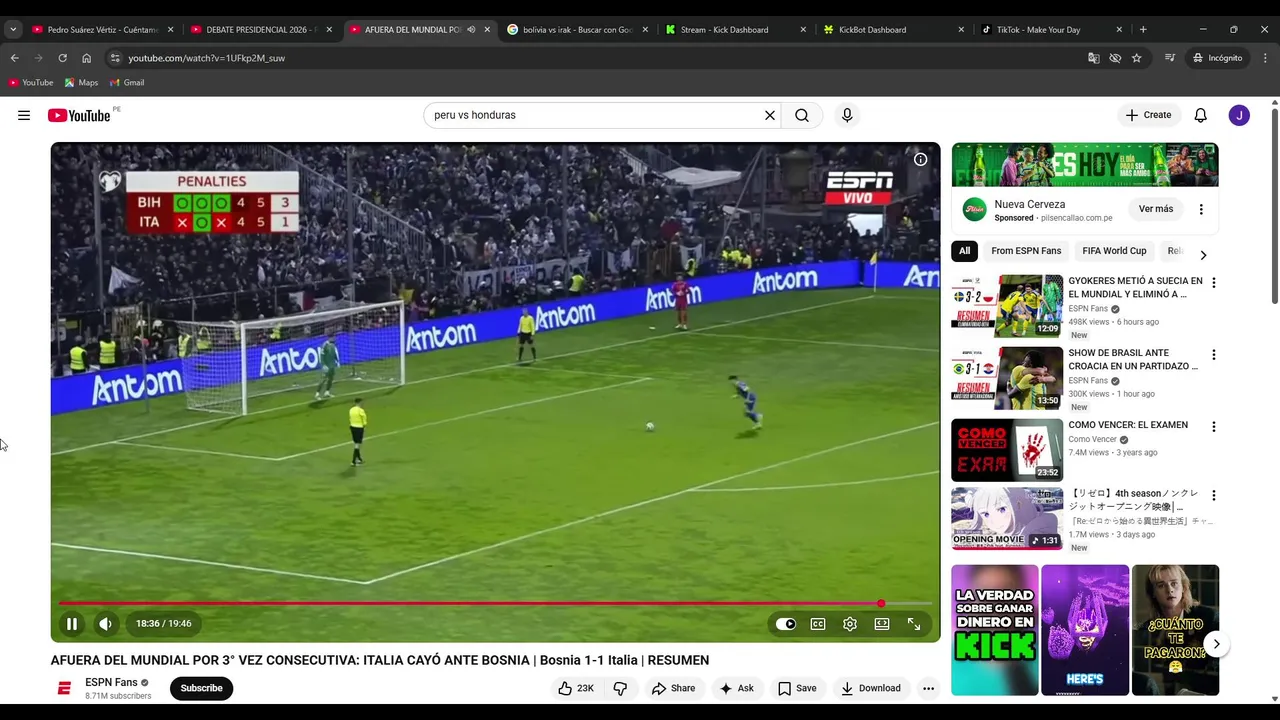The width and height of the screenshot is (1280, 720).
Task: Open the Gmail bookmark
Action: [127, 83]
